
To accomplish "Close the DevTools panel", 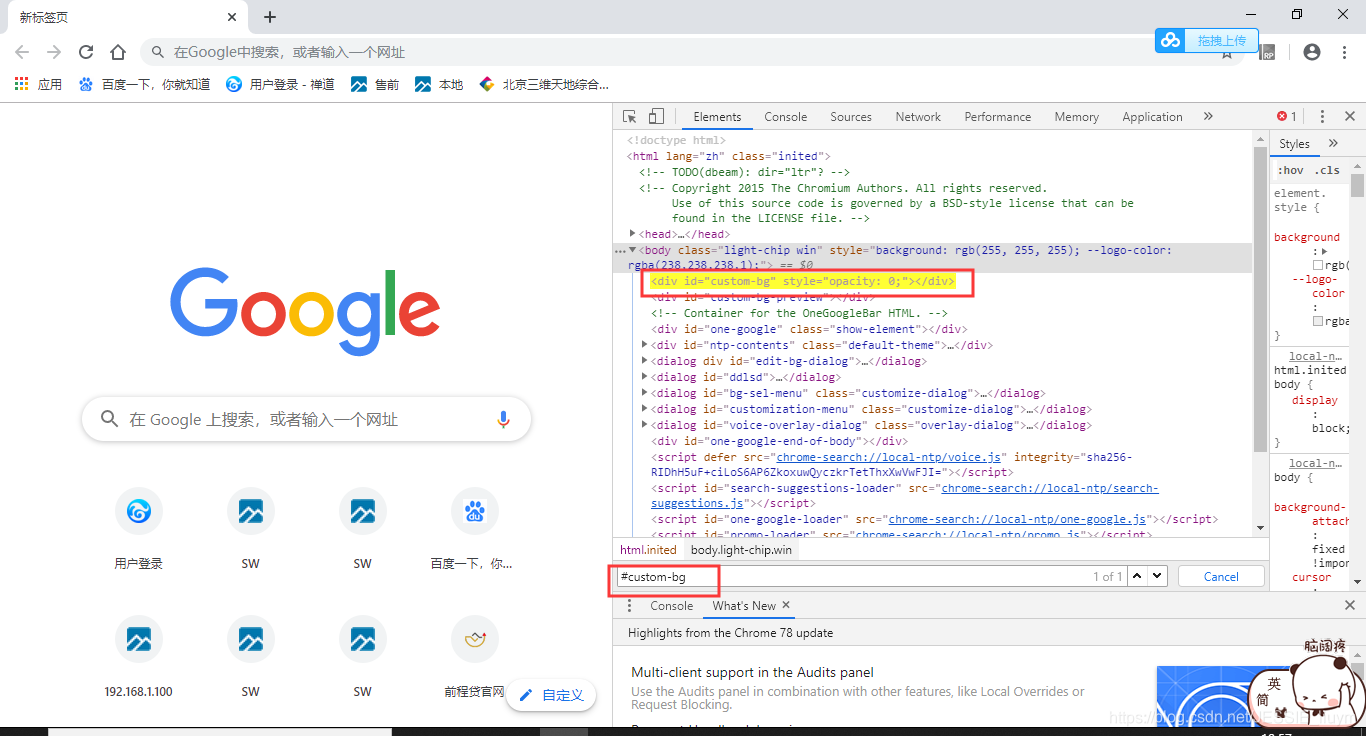I will point(1349,117).
